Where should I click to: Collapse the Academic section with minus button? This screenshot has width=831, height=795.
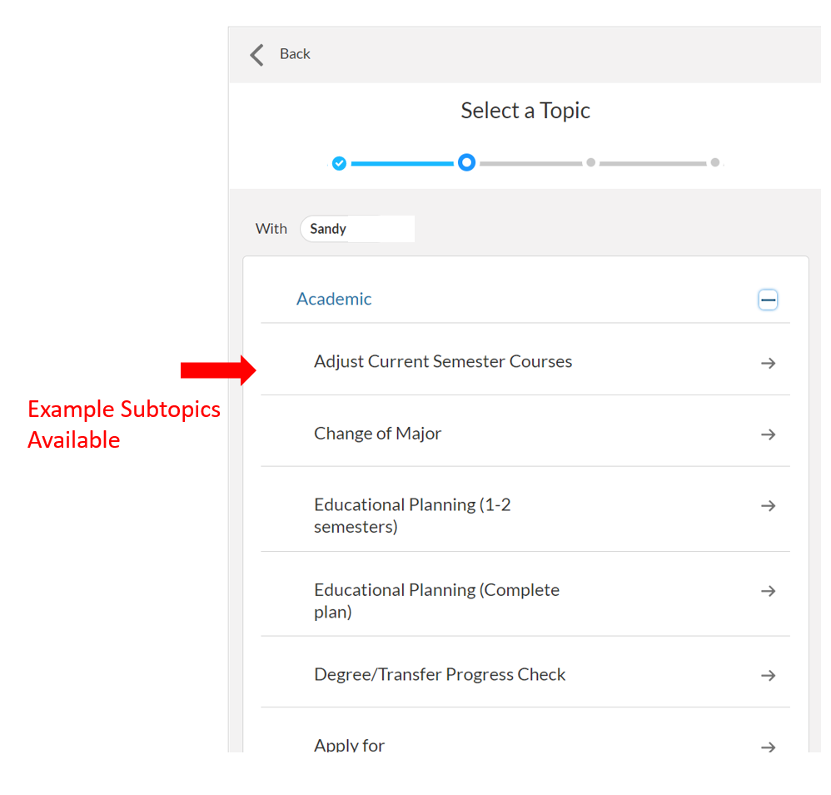click(x=768, y=299)
